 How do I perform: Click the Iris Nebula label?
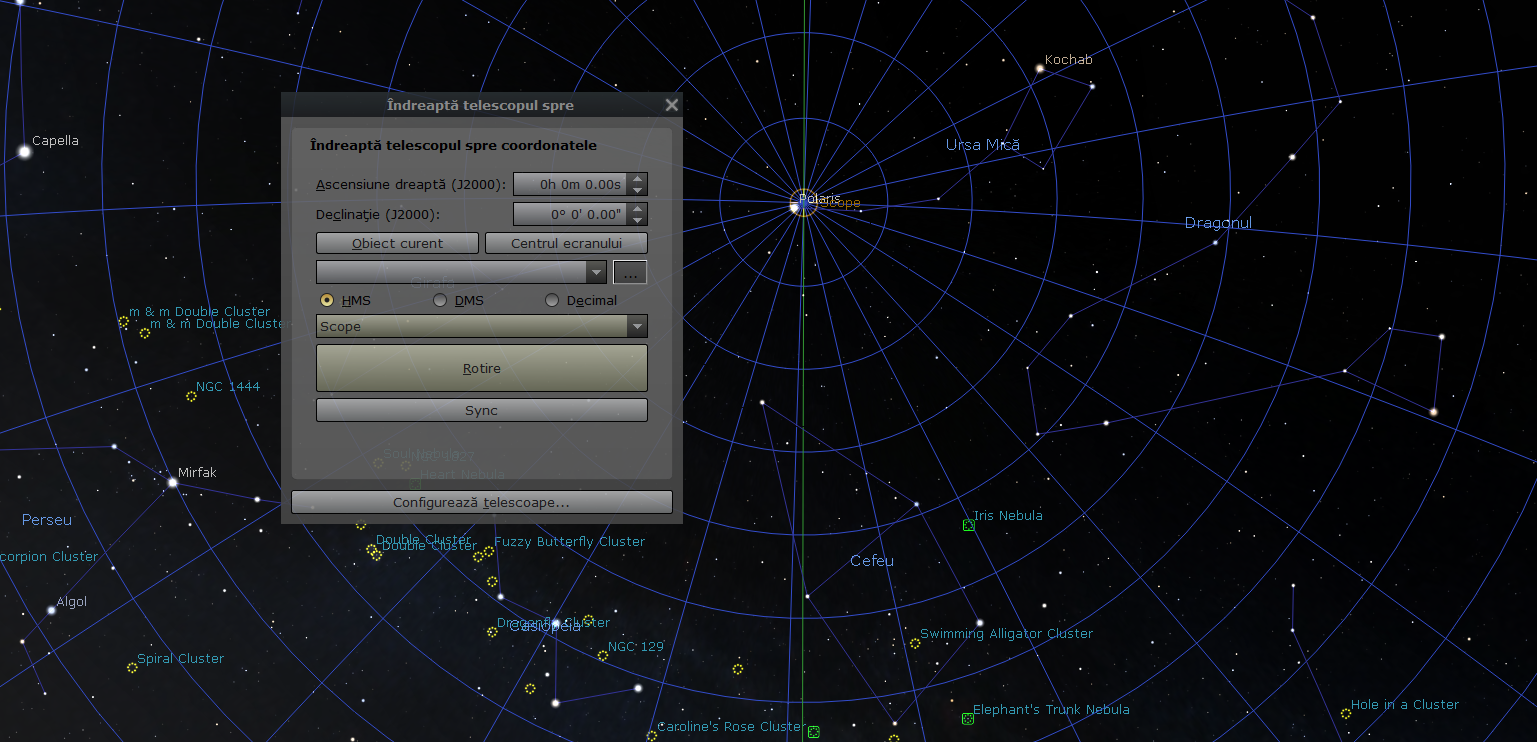(x=1008, y=515)
